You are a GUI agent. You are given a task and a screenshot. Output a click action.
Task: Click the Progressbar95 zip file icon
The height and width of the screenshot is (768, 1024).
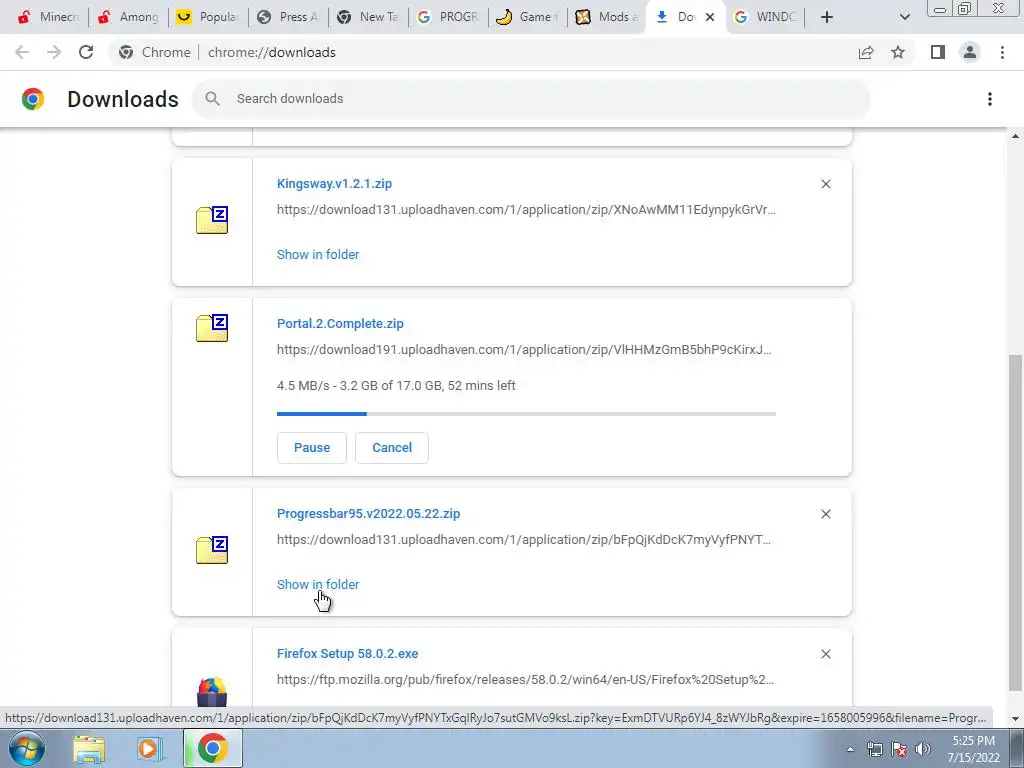coord(212,550)
